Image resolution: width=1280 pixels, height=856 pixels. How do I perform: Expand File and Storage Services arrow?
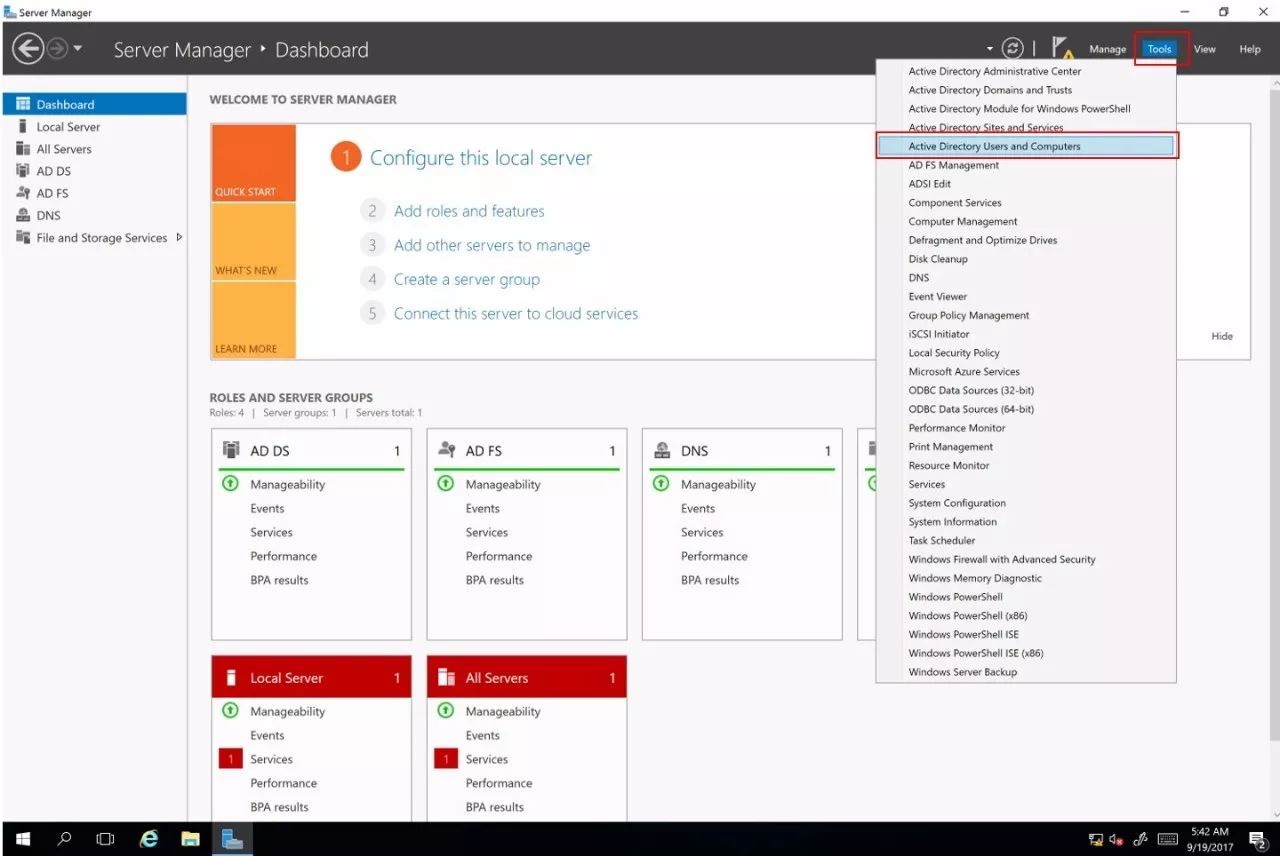coord(179,237)
